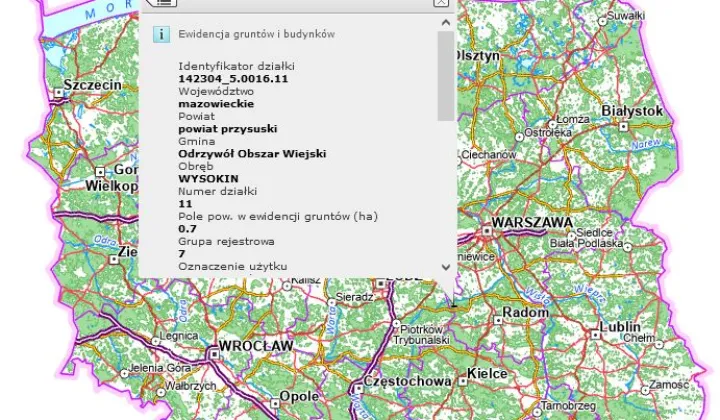The image size is (720, 420).
Task: Click the Grupa rejestrowa value 7
Action: 182,253
